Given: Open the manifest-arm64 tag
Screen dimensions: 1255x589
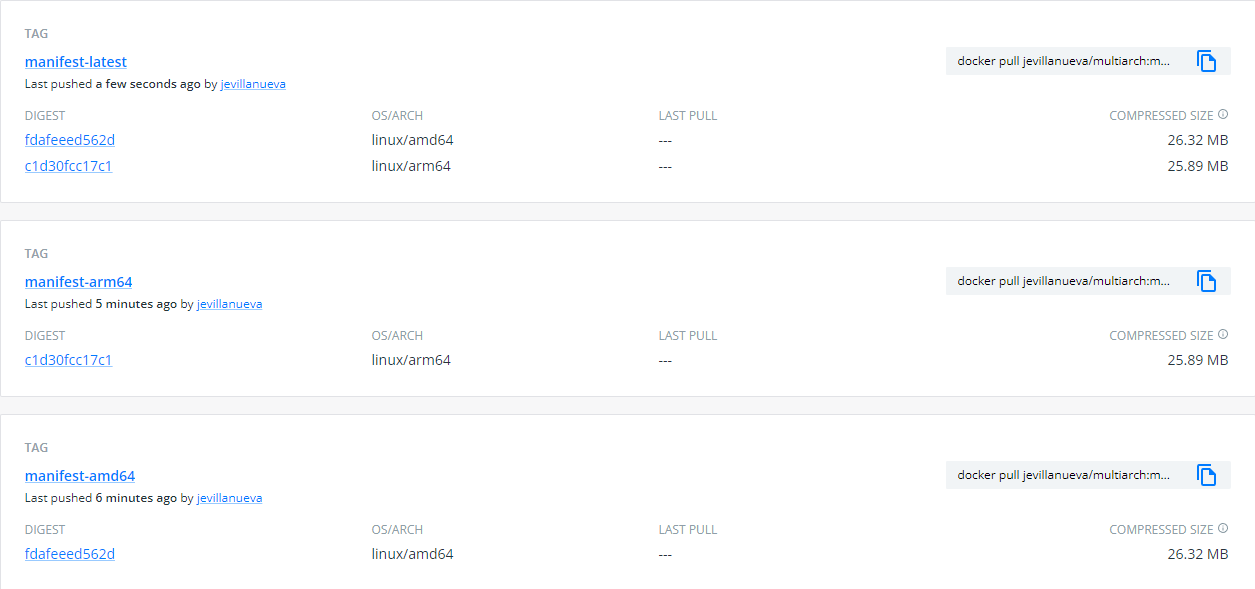Looking at the screenshot, I should (x=78, y=281).
